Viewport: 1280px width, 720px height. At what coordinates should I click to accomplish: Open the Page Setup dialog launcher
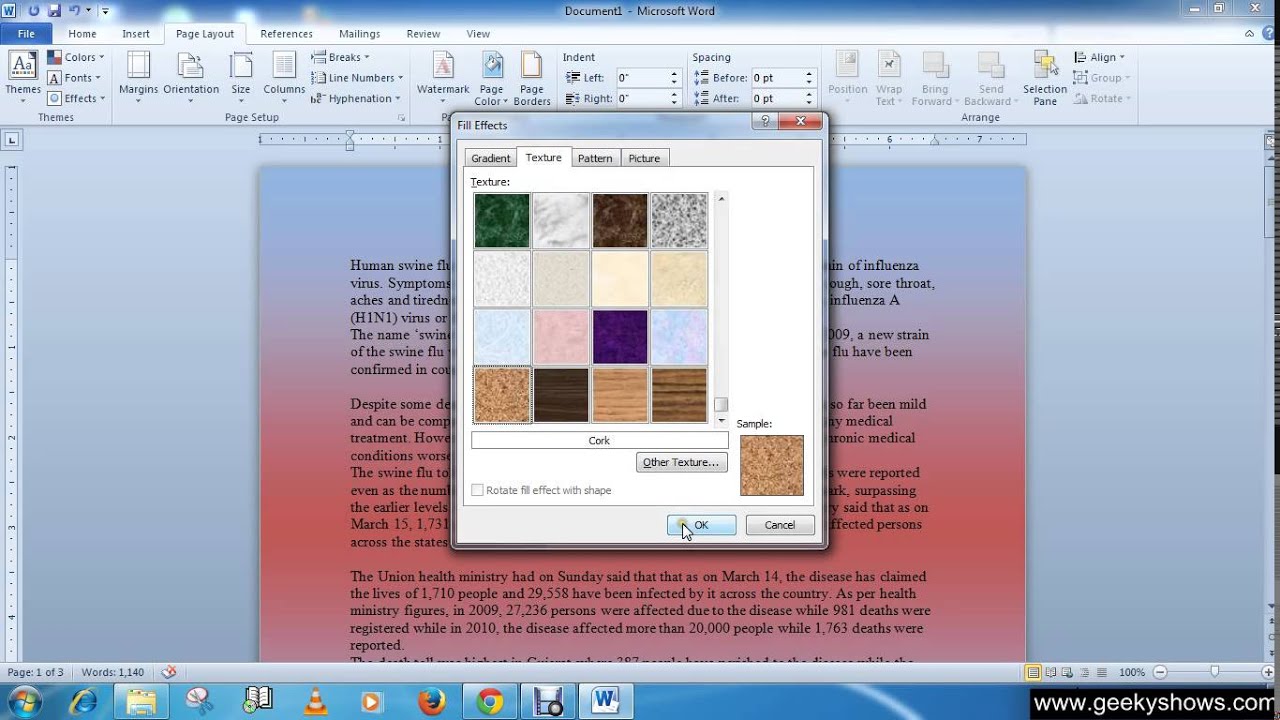(x=402, y=118)
